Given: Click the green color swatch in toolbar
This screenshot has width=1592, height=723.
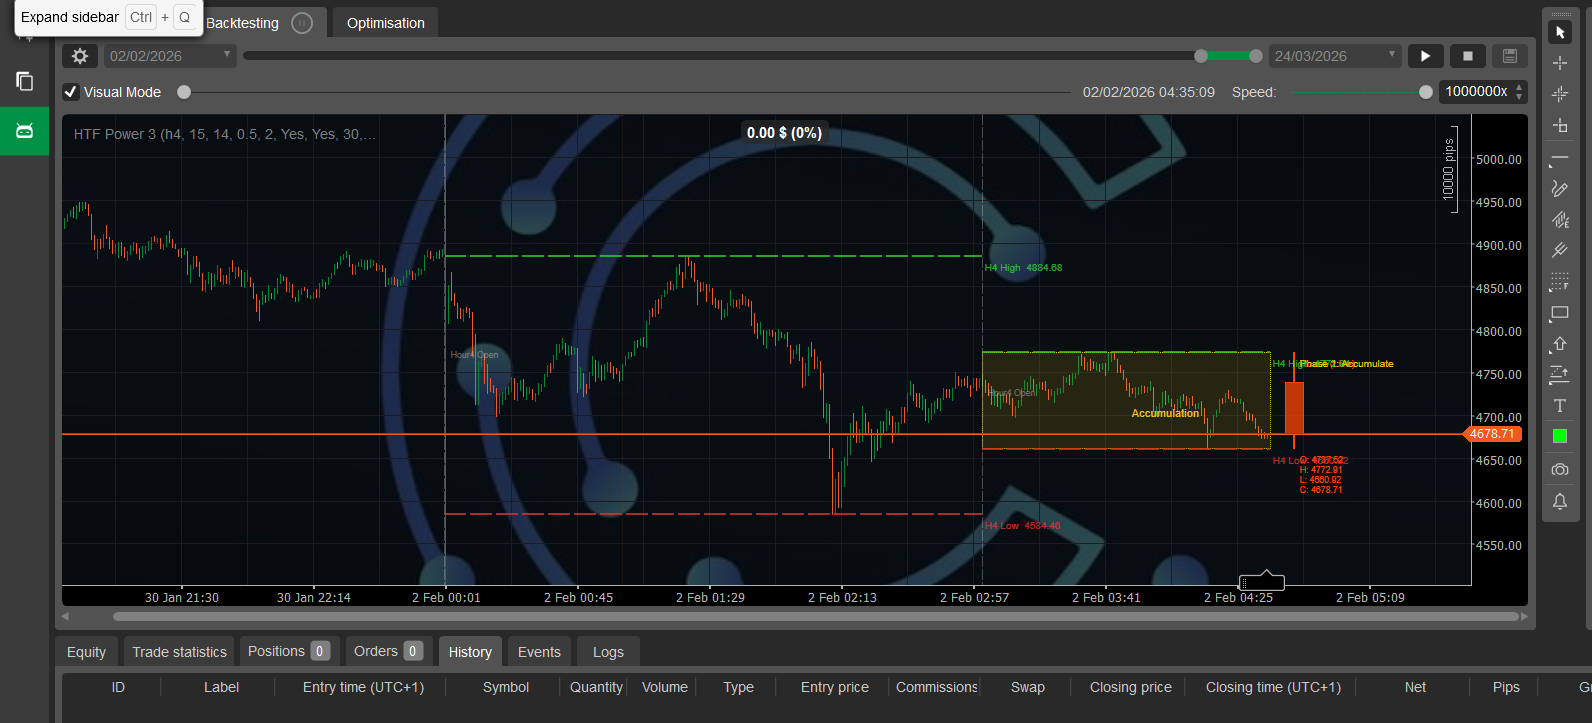Looking at the screenshot, I should (x=1559, y=436).
